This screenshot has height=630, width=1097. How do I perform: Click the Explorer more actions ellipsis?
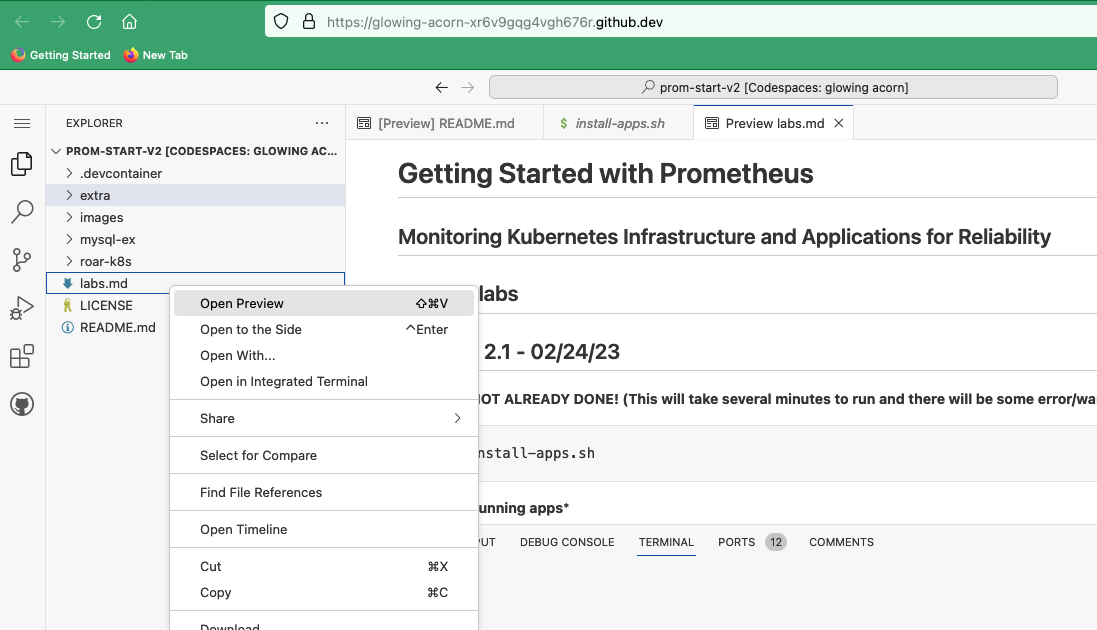pyautogui.click(x=322, y=123)
